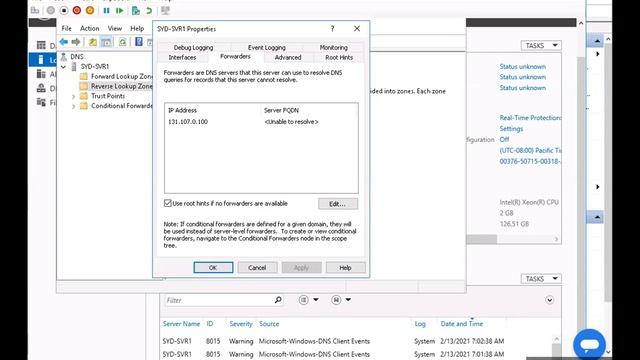Expand the Trust Points node
This screenshot has height=360, width=640.
(73, 96)
